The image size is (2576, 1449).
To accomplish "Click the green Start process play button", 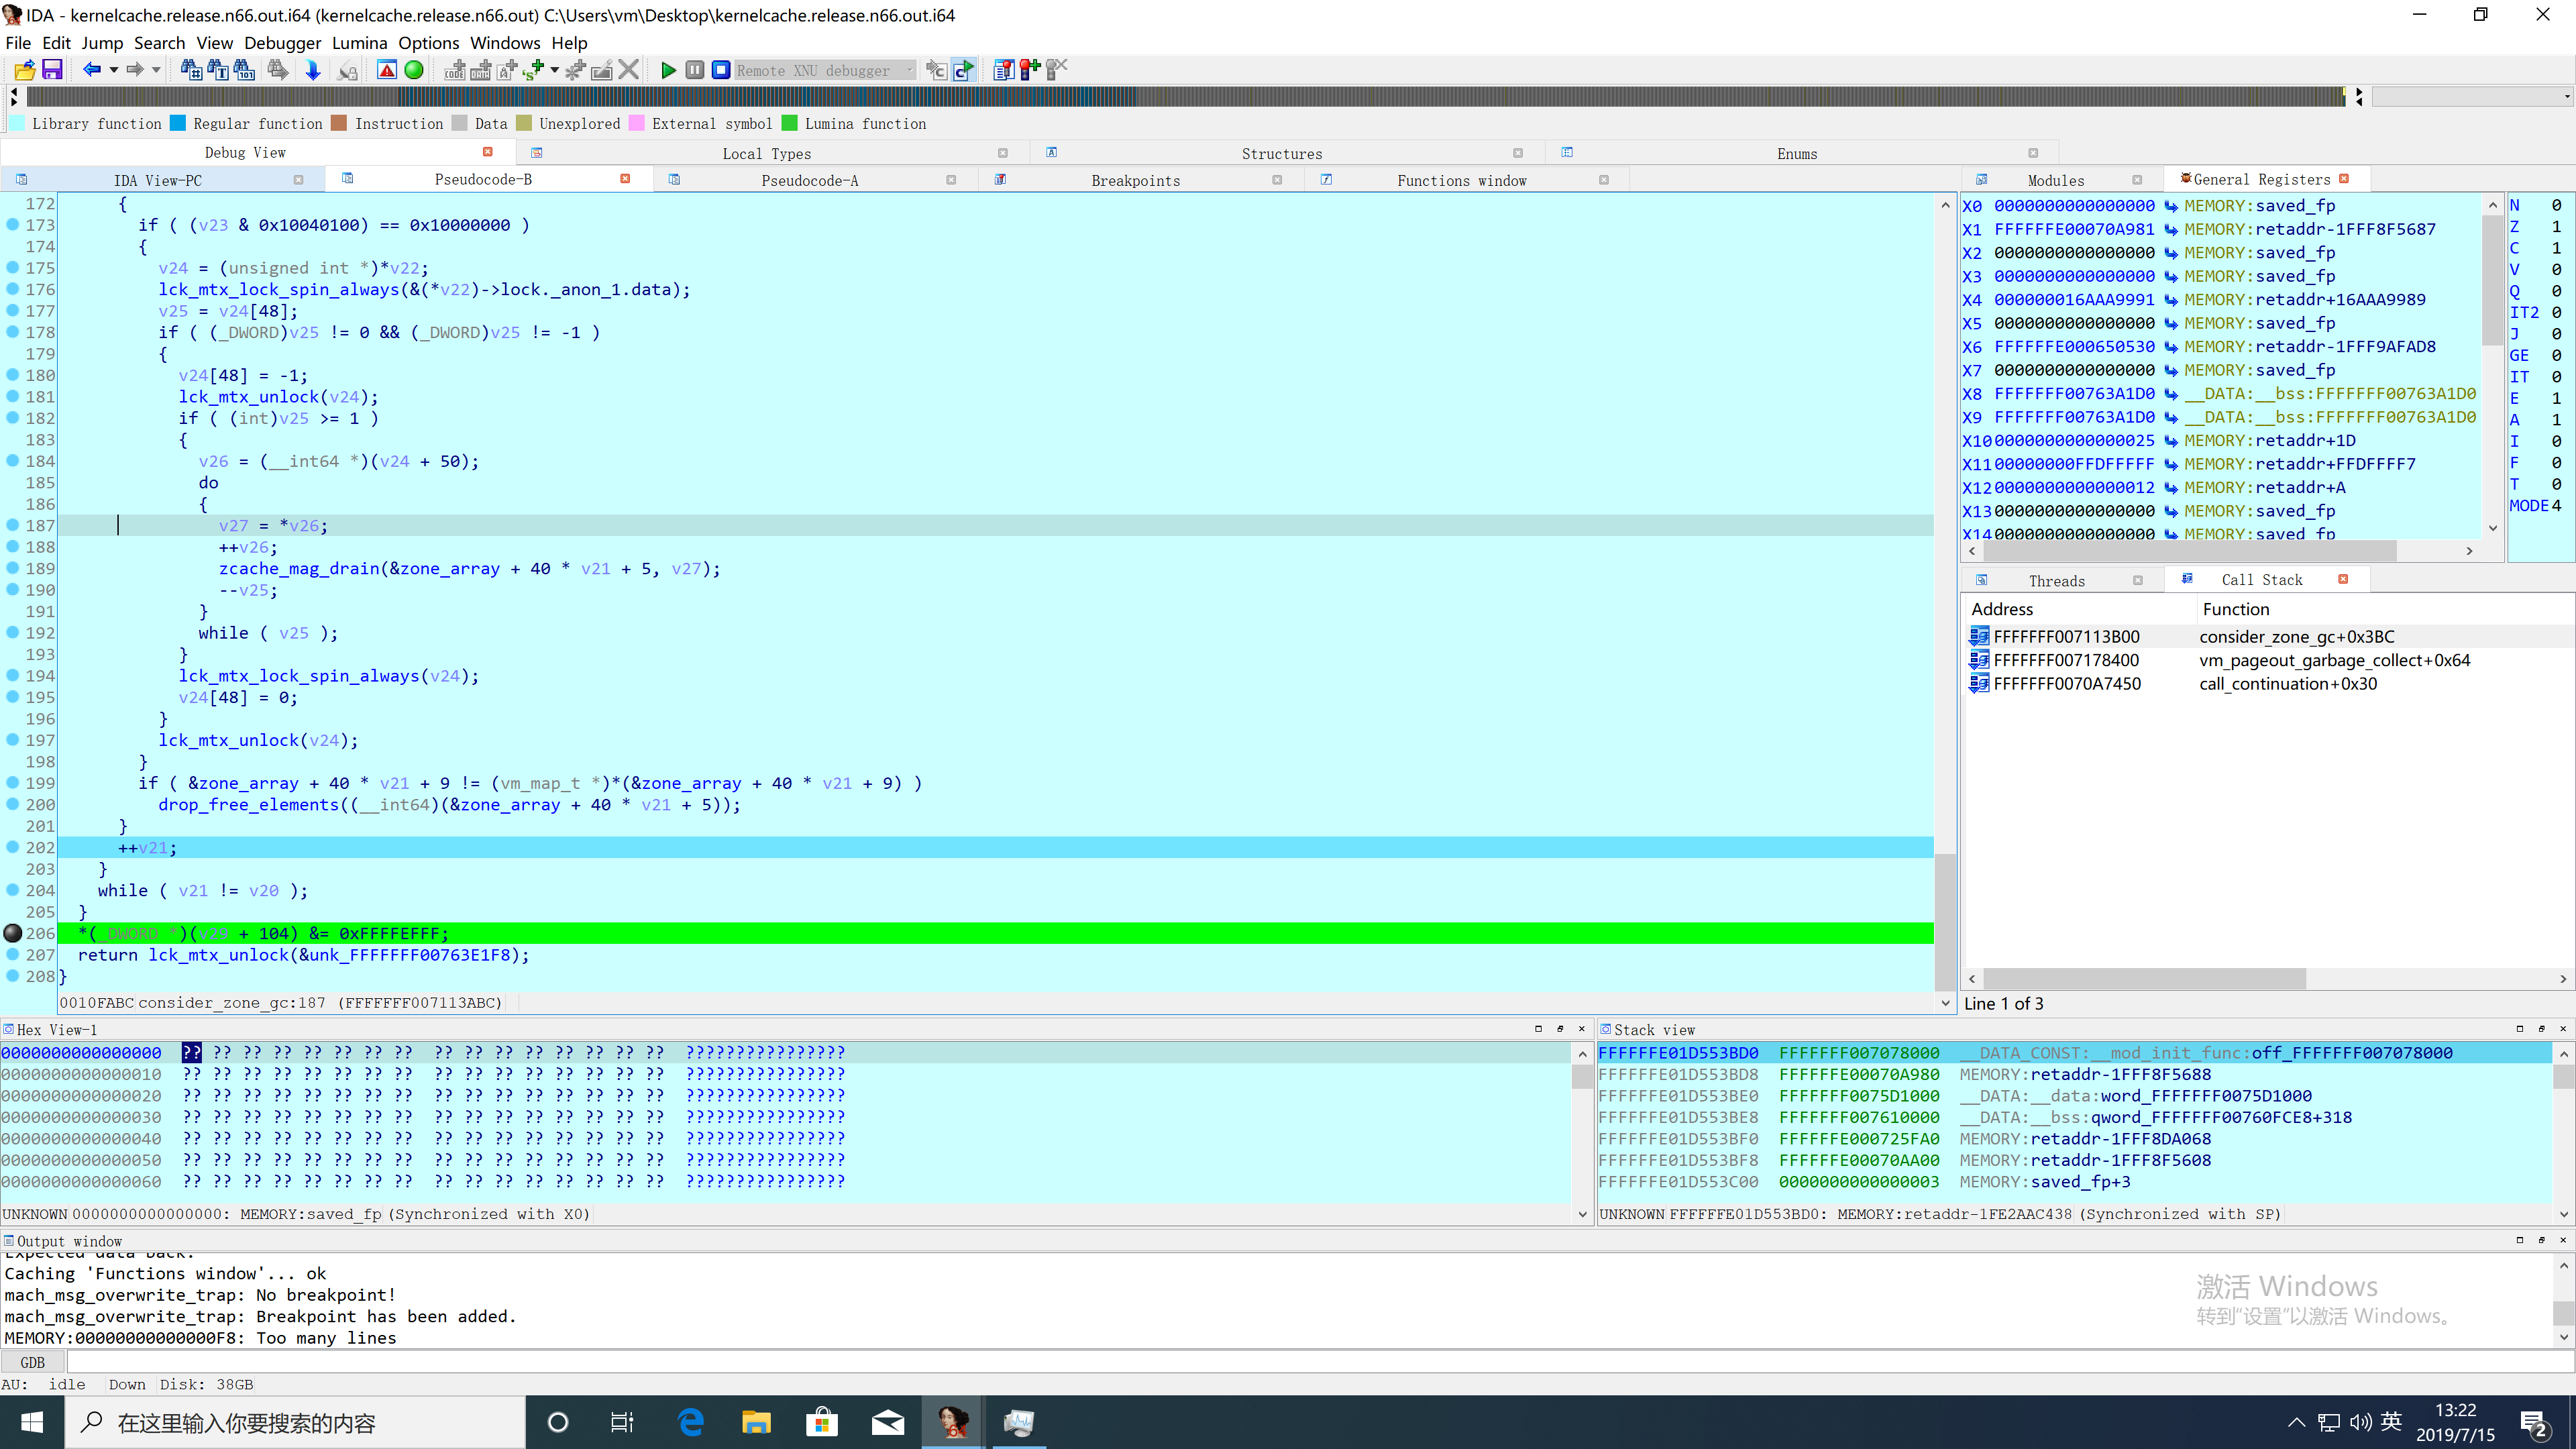I will pos(668,70).
